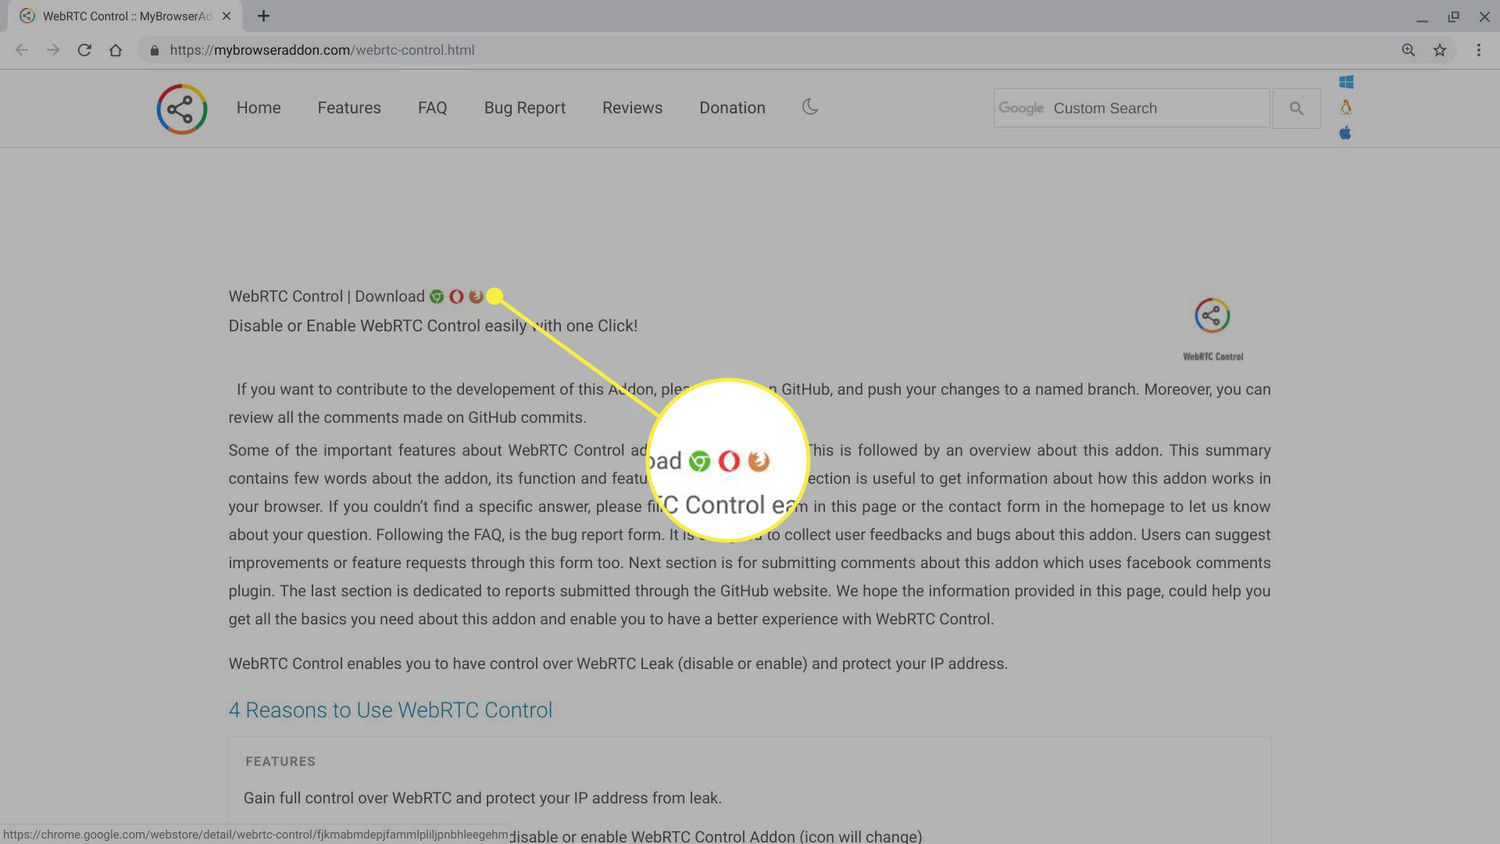
Task: Bookmark this page with the star icon
Action: (x=1440, y=50)
